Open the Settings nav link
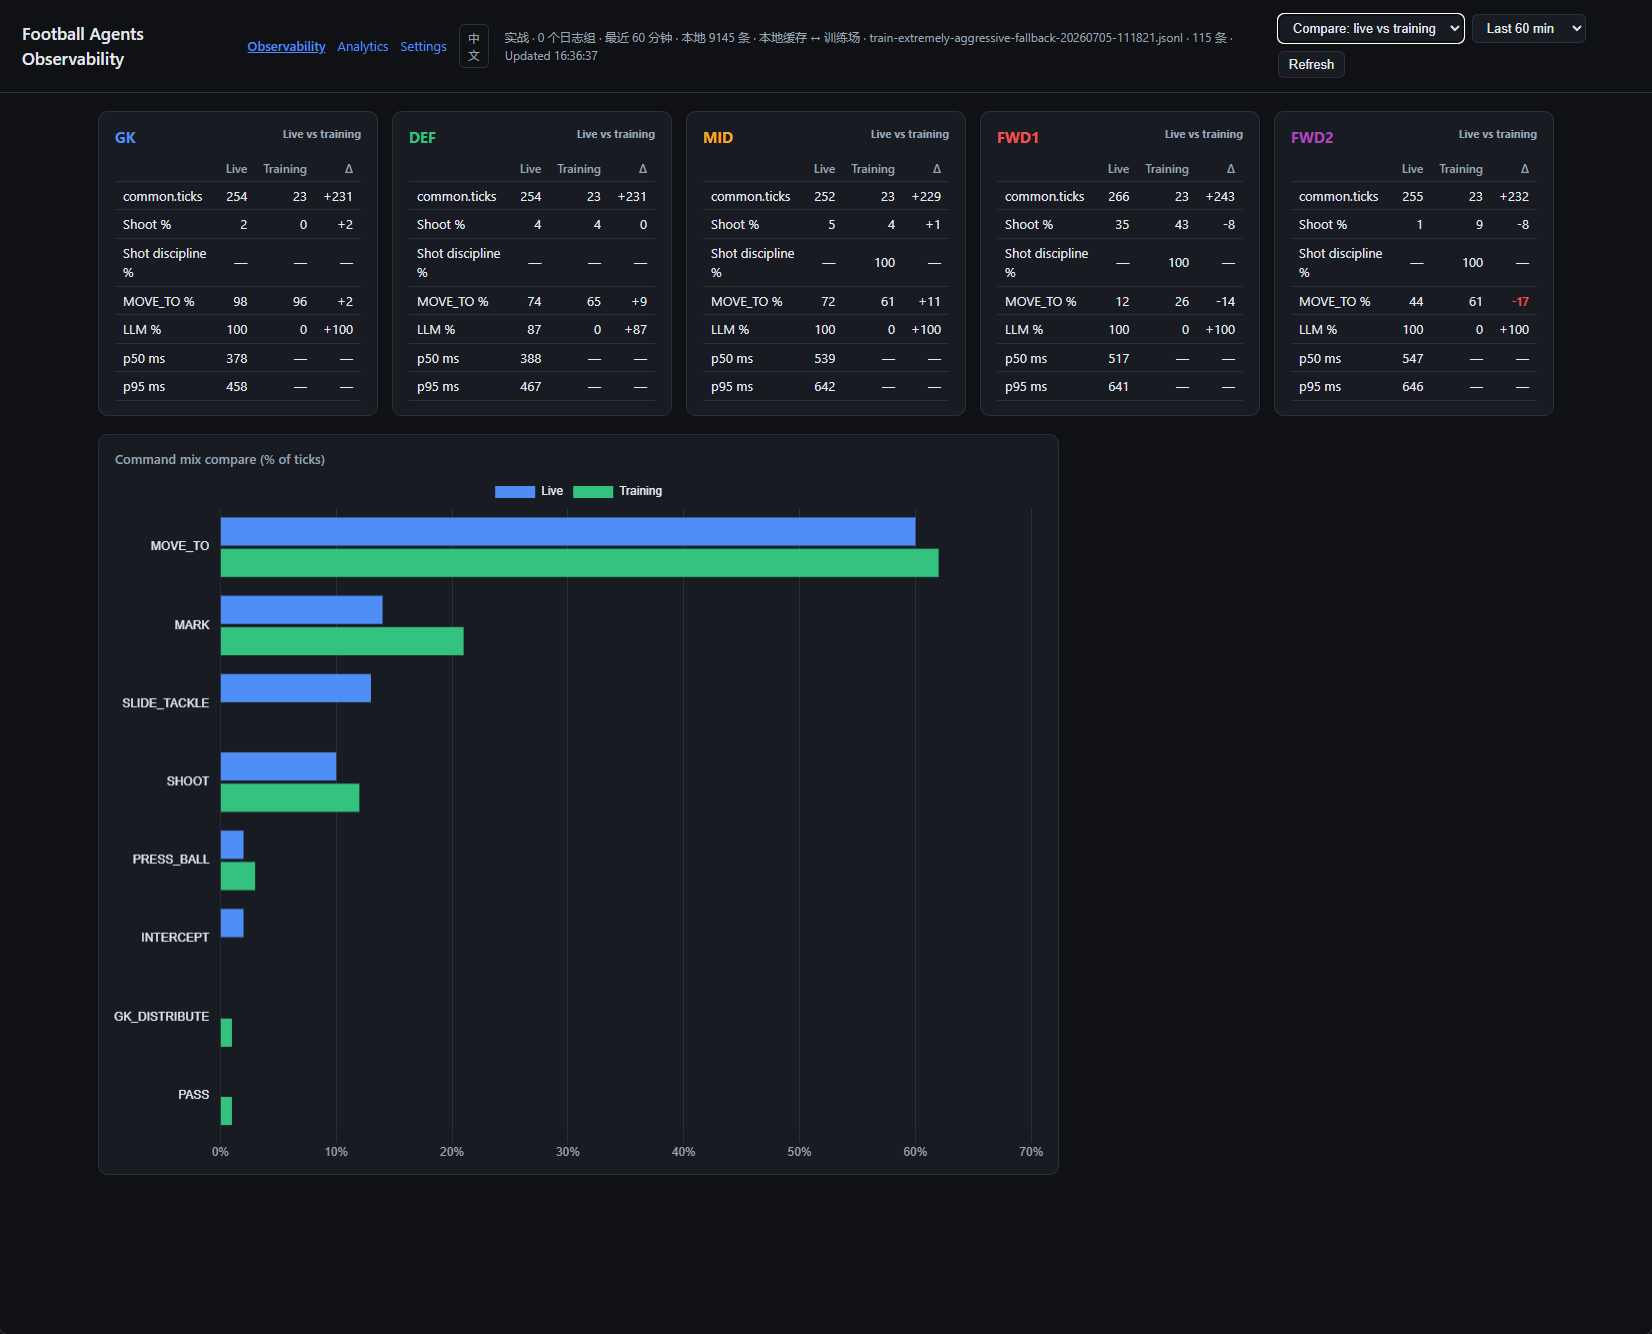The width and height of the screenshot is (1652, 1334). [423, 46]
